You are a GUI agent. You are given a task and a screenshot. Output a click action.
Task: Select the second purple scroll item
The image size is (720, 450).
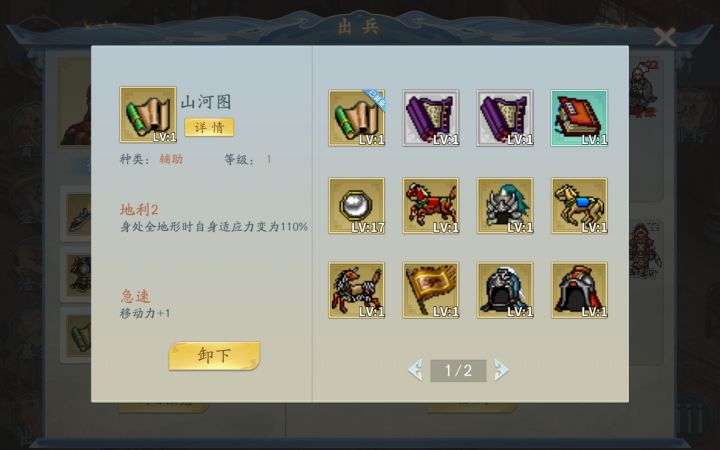tap(505, 118)
